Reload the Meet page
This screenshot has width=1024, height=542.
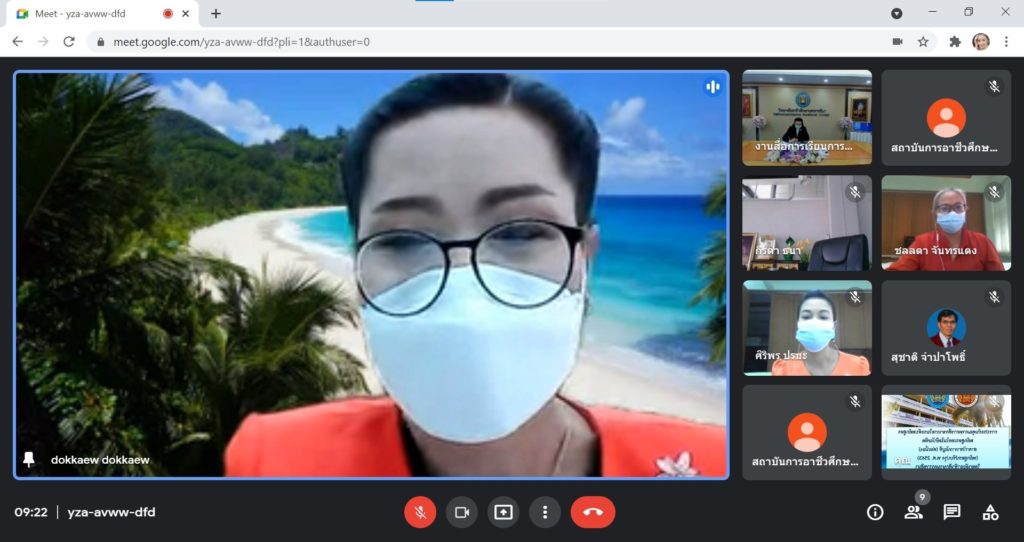[x=69, y=42]
